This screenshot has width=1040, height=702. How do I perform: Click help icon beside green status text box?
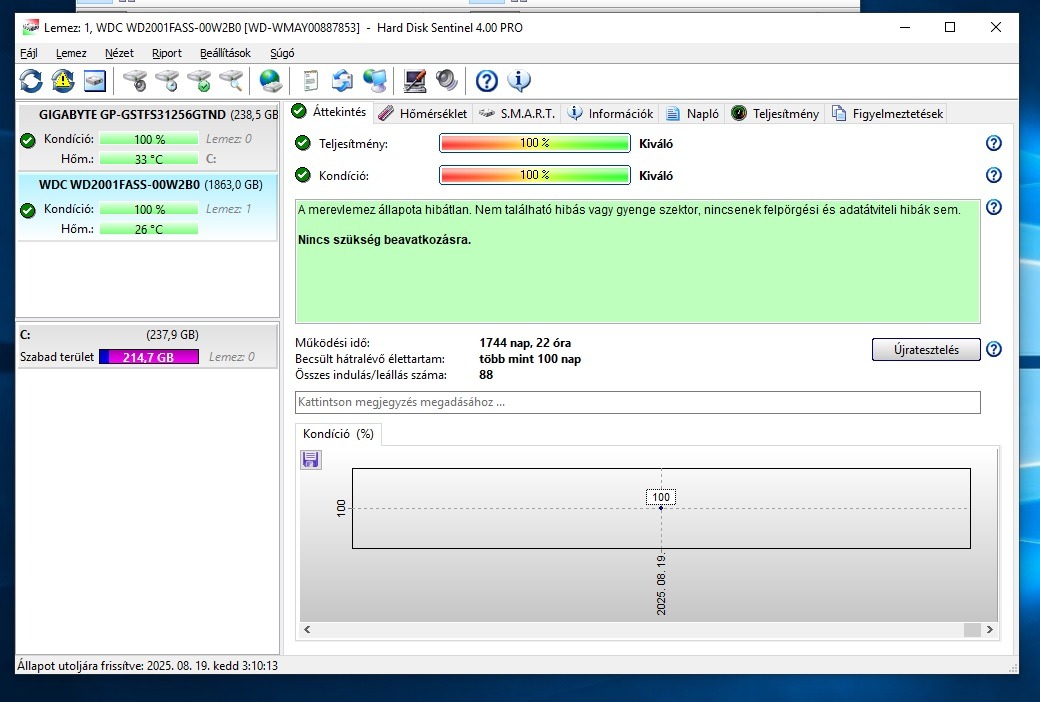coord(994,208)
